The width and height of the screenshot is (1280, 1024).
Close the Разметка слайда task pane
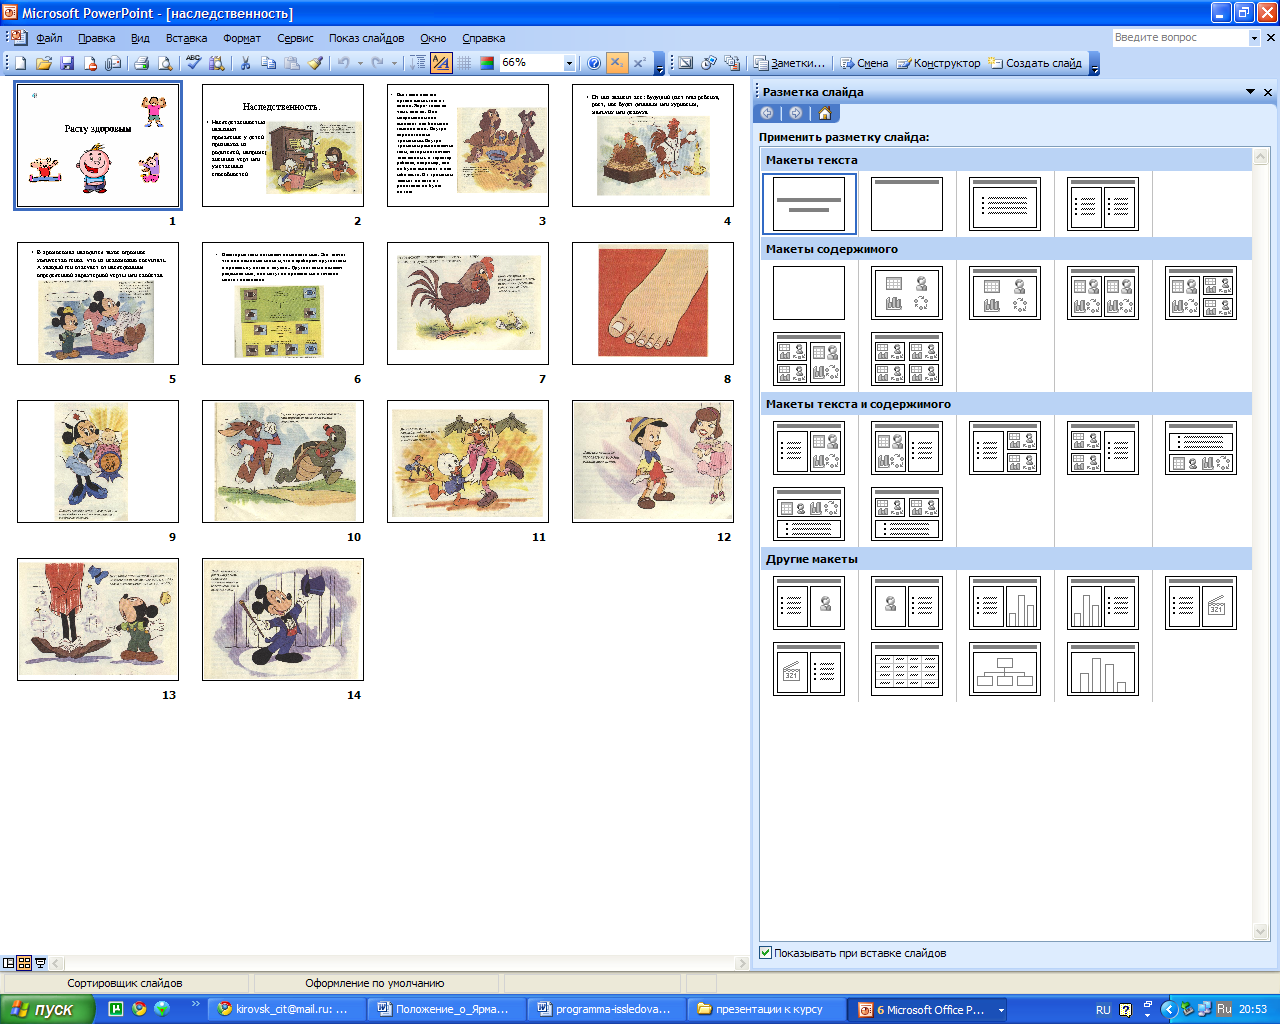coord(1268,92)
